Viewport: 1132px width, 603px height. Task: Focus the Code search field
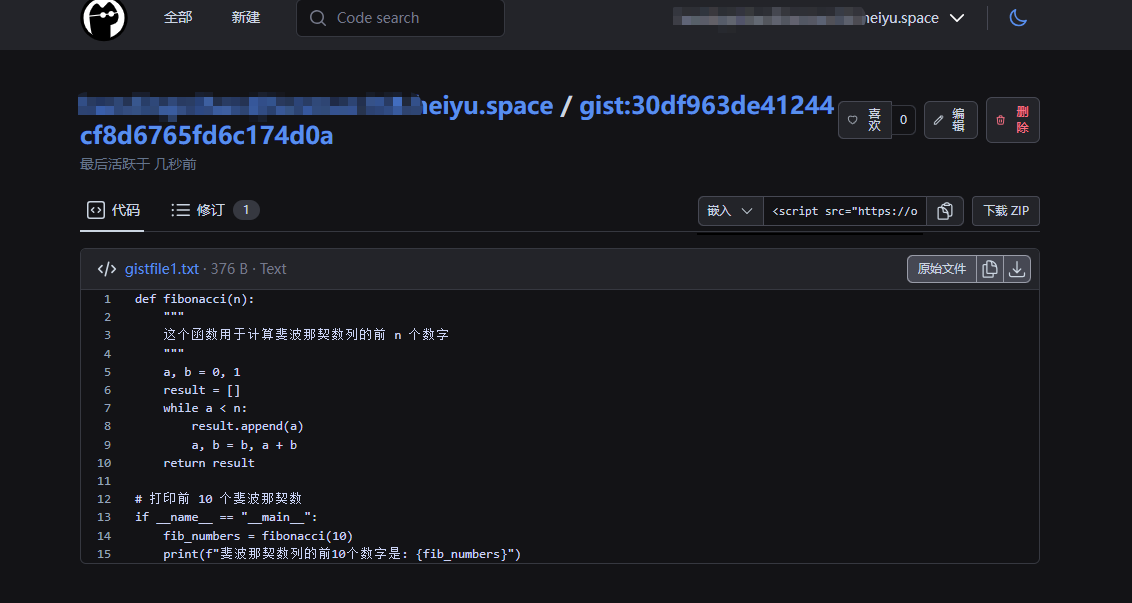[x=400, y=18]
